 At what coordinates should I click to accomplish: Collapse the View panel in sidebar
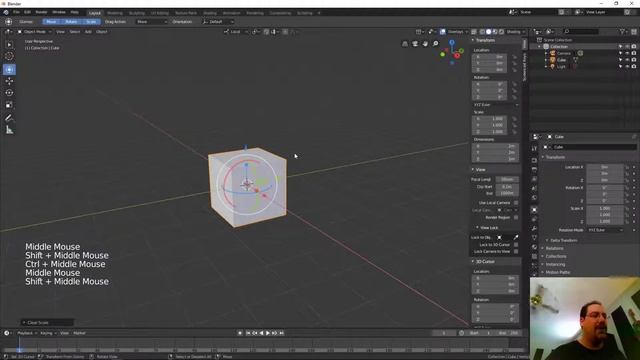point(480,169)
